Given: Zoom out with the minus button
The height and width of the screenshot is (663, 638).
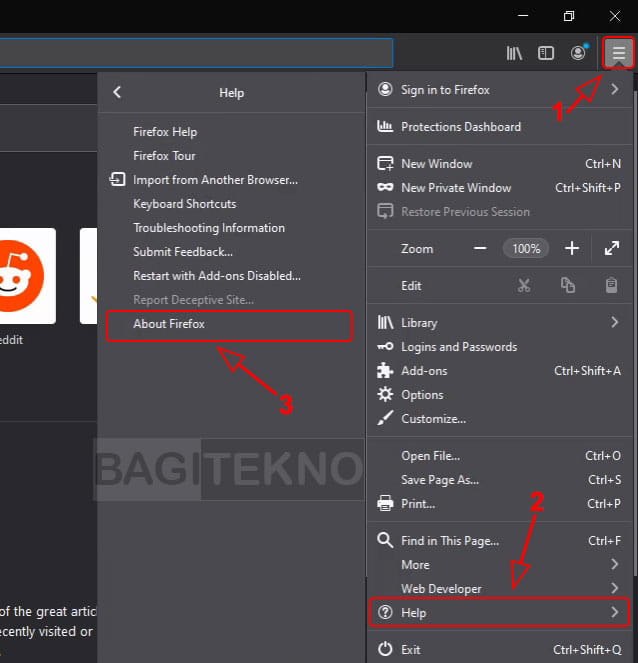Looking at the screenshot, I should pos(480,248).
